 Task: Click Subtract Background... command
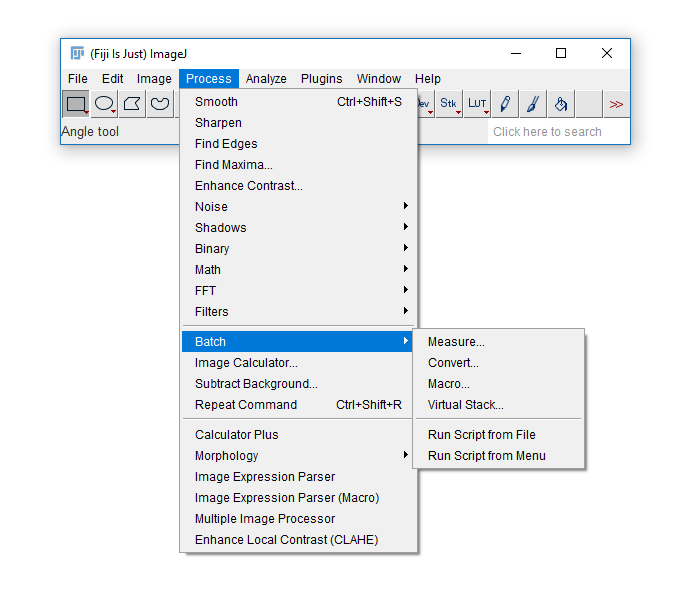point(256,384)
